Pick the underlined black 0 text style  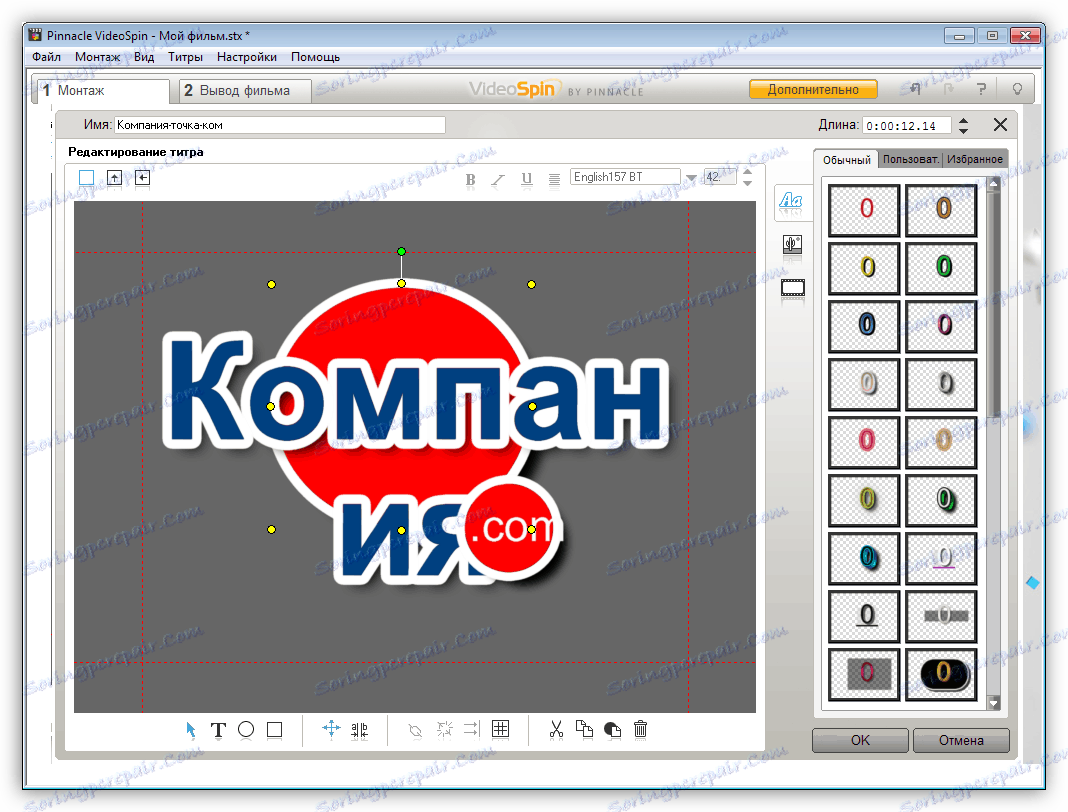(864, 616)
